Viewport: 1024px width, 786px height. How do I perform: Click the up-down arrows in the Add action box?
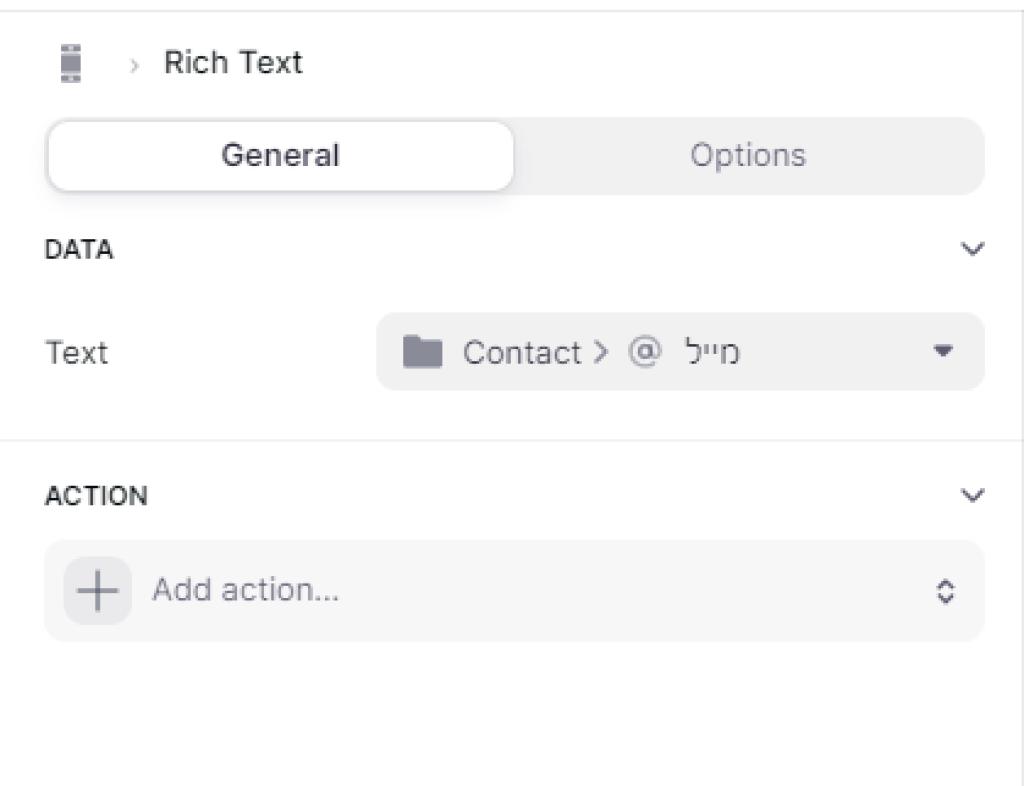pyautogui.click(x=945, y=591)
